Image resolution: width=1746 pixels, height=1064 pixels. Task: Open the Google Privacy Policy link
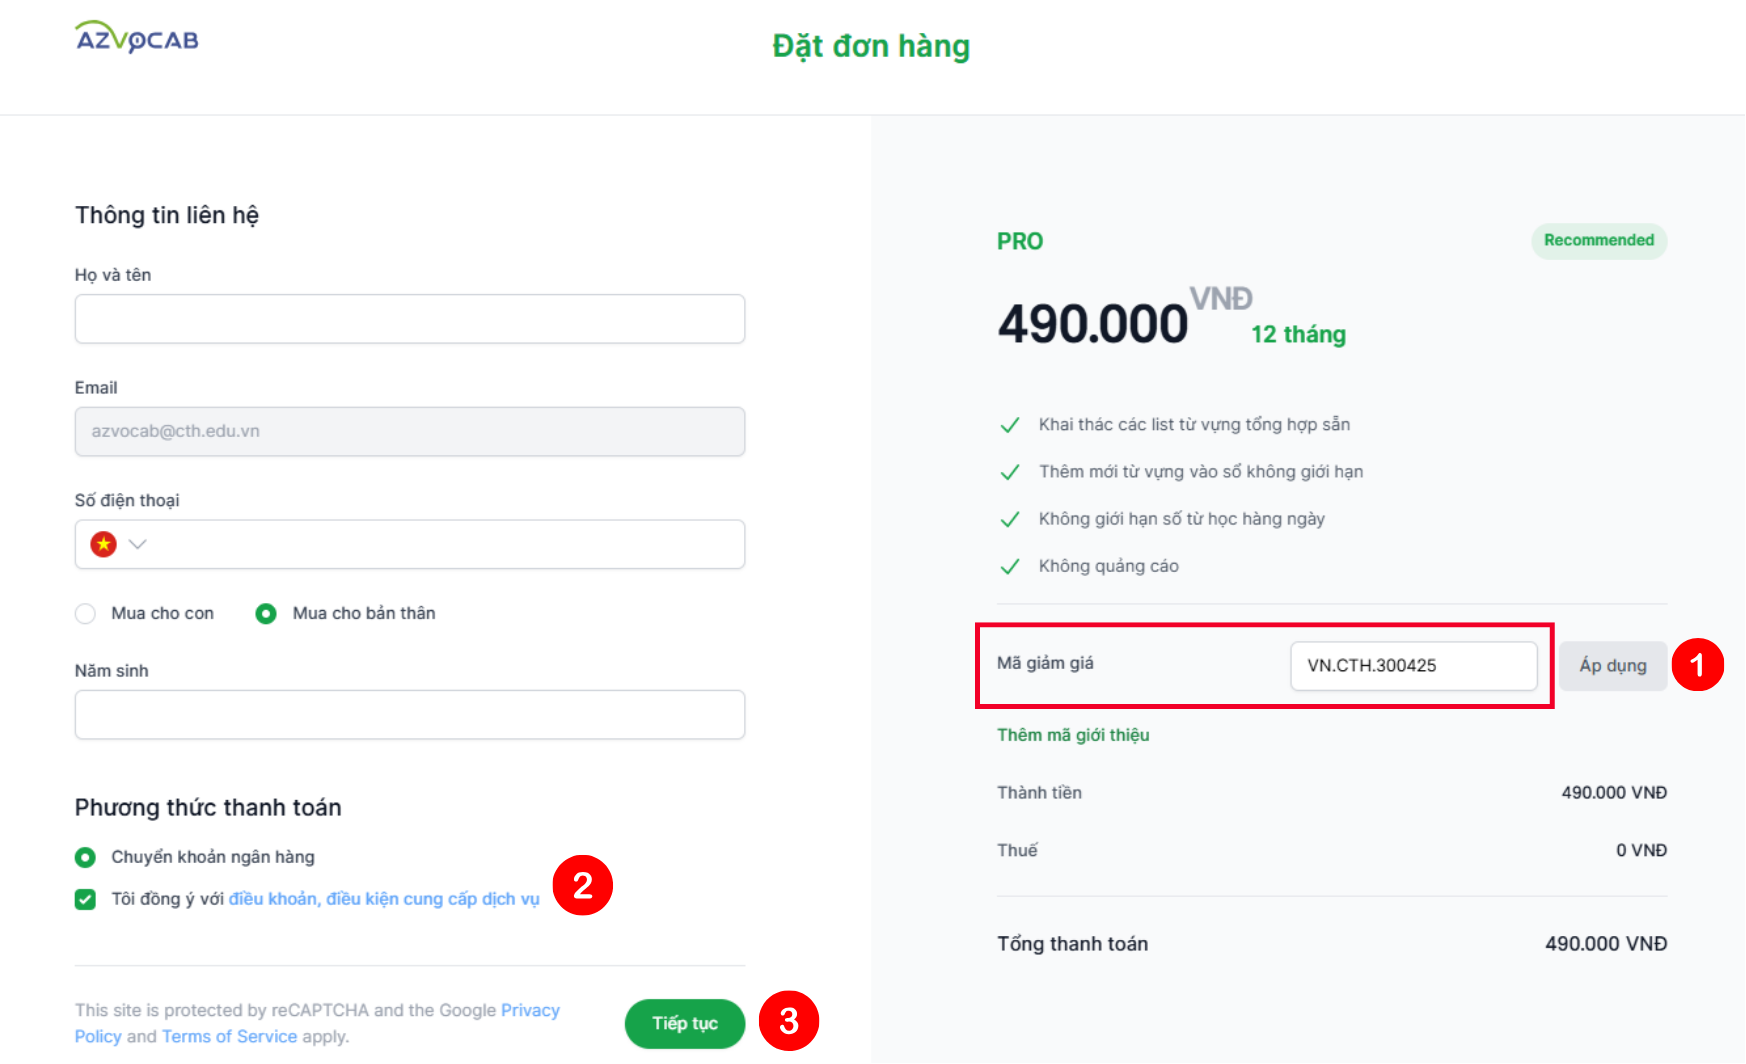coord(530,1010)
